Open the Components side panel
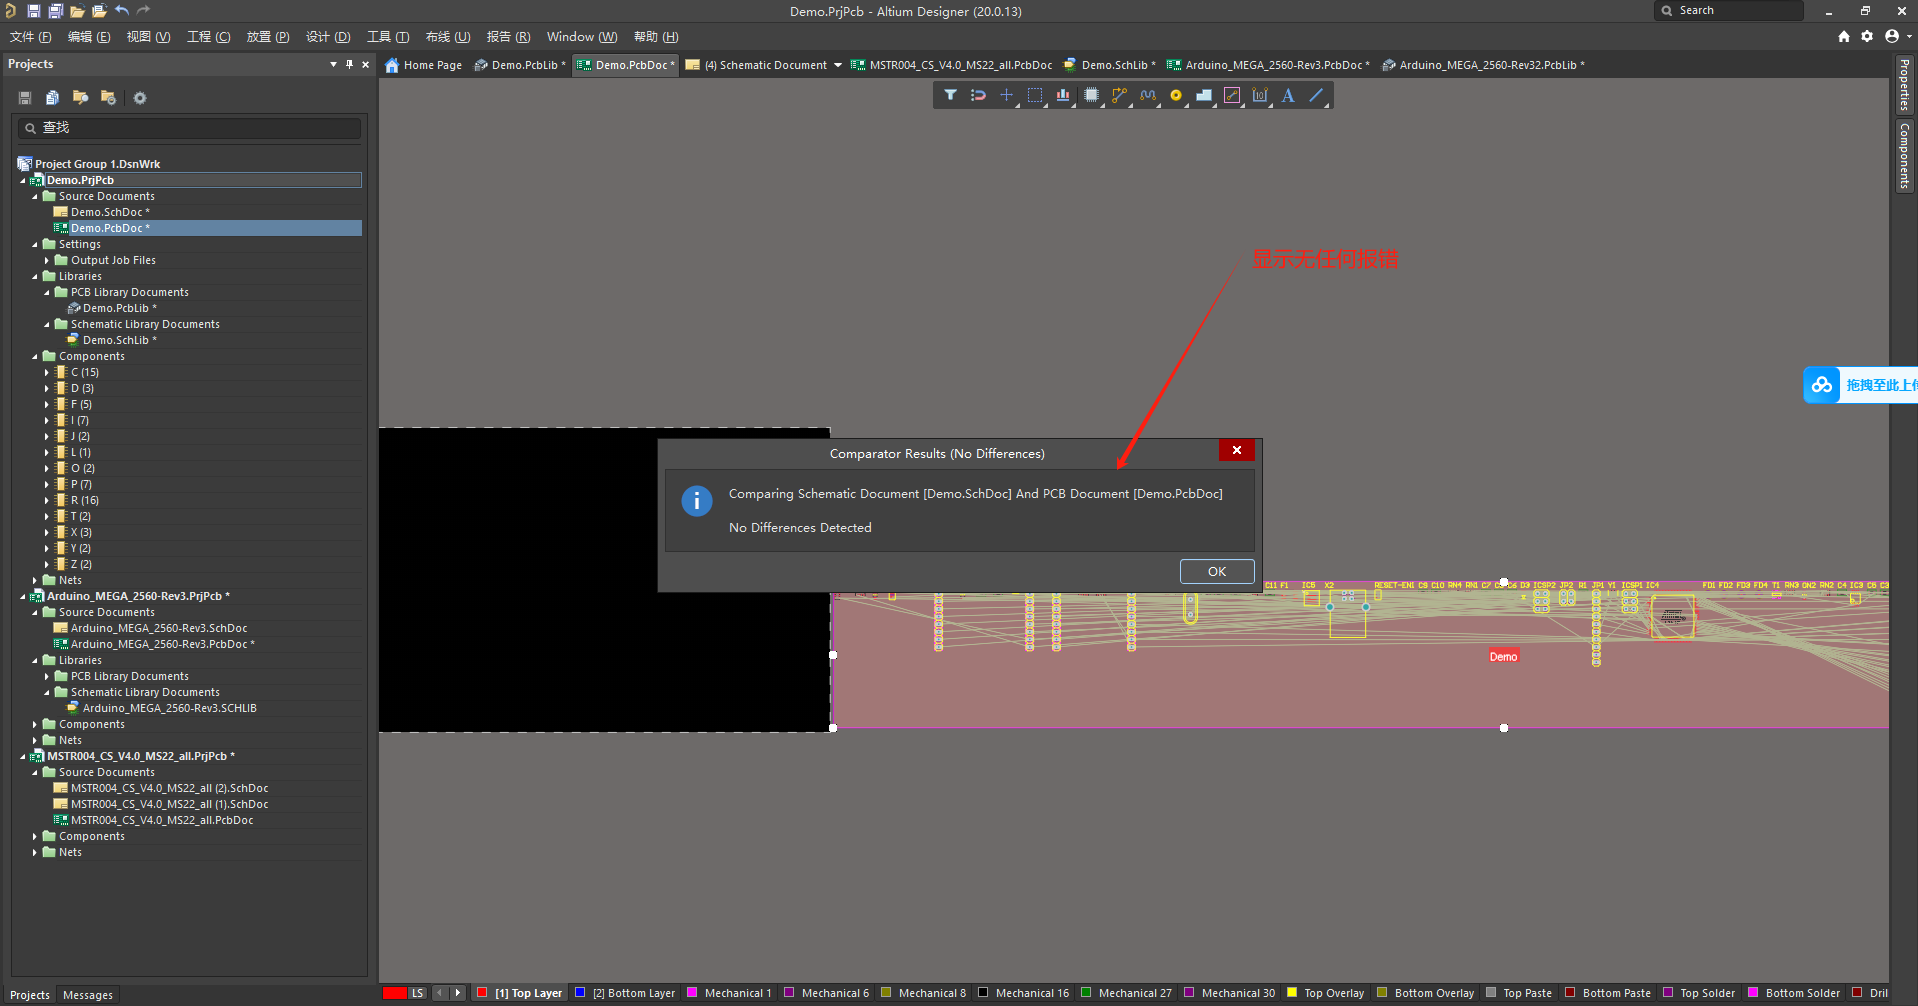Viewport: 1918px width, 1006px height. [x=1905, y=157]
